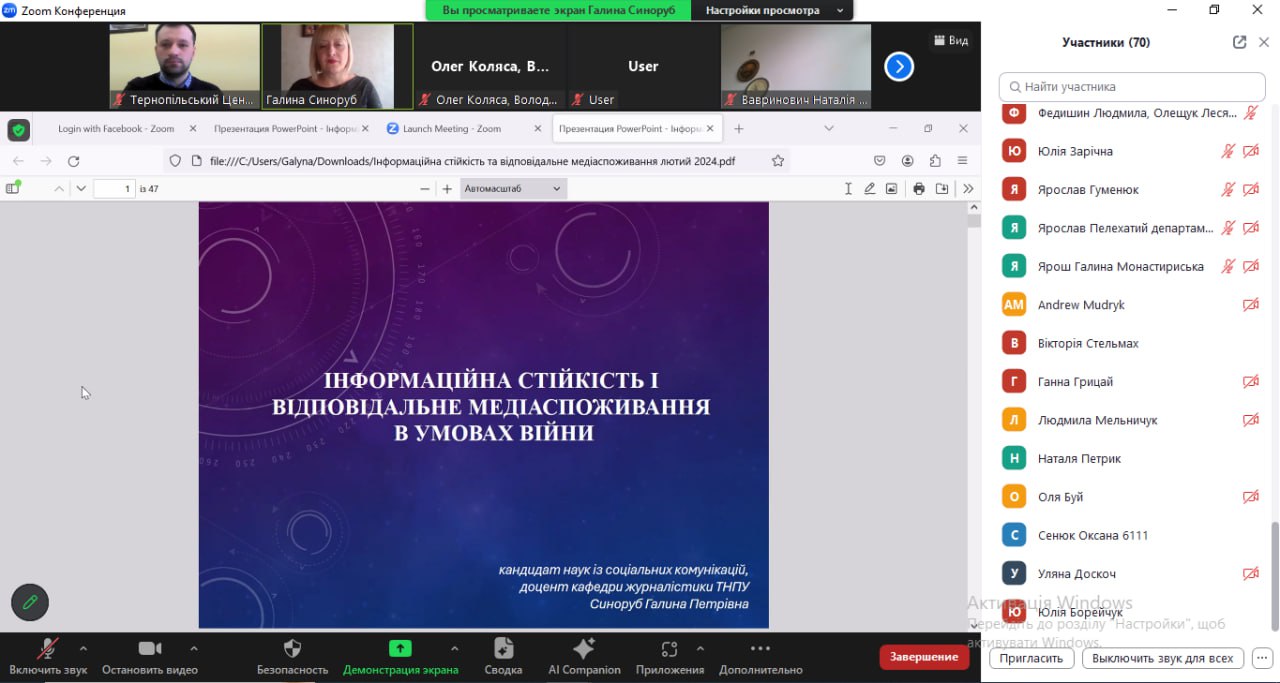The width and height of the screenshot is (1280, 683).
Task: Open the Приложения apps icon
Action: pyautogui.click(x=669, y=648)
